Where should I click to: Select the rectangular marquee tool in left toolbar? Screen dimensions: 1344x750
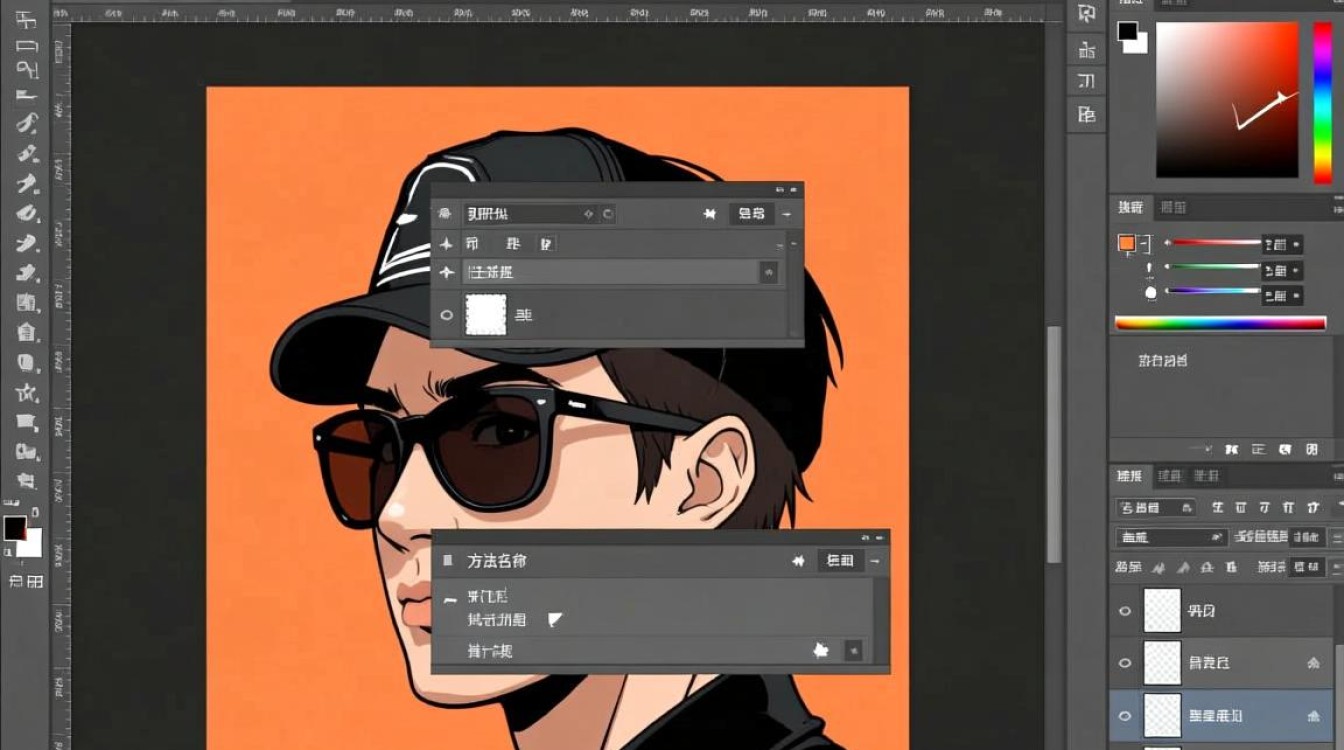point(27,46)
